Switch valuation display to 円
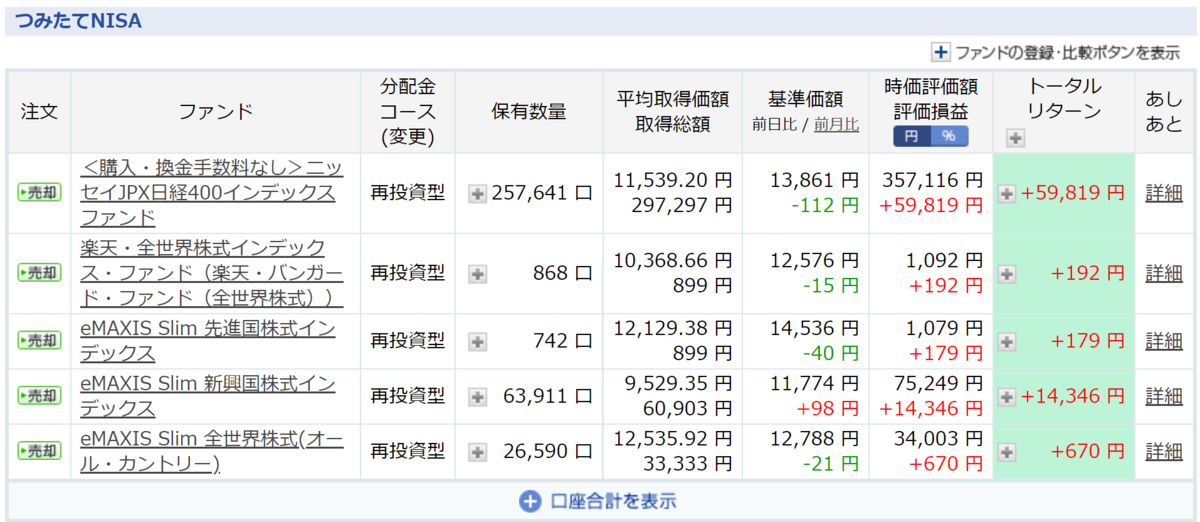1200x522 pixels. (912, 136)
